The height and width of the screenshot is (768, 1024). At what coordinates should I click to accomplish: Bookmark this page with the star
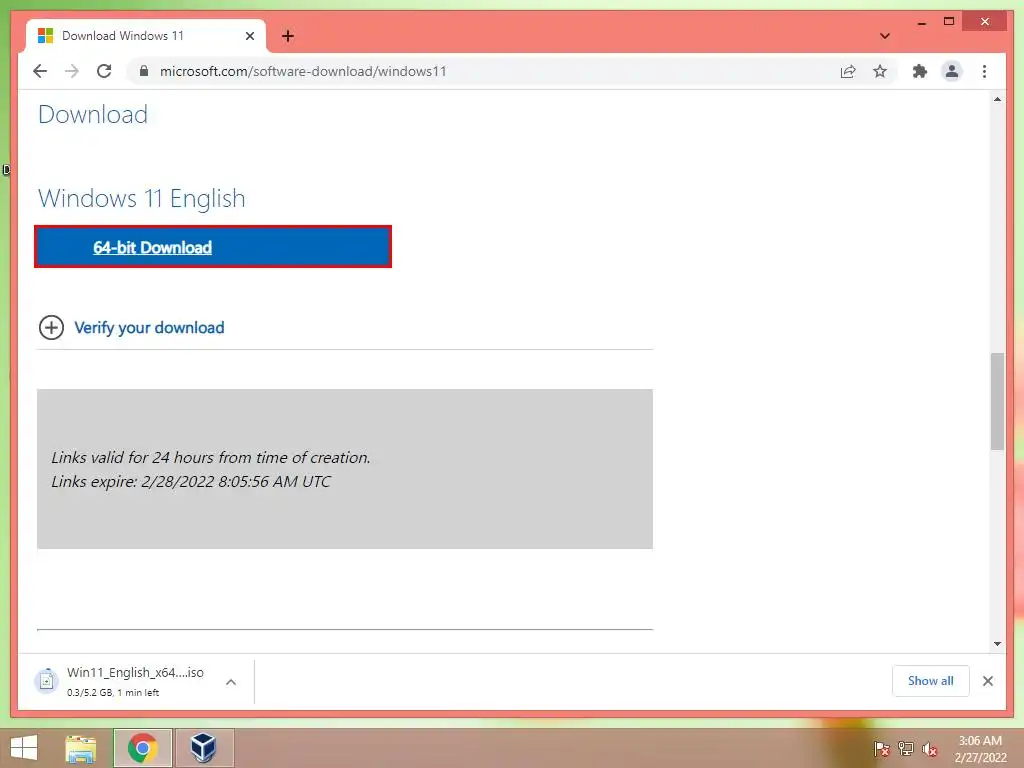[x=880, y=72]
